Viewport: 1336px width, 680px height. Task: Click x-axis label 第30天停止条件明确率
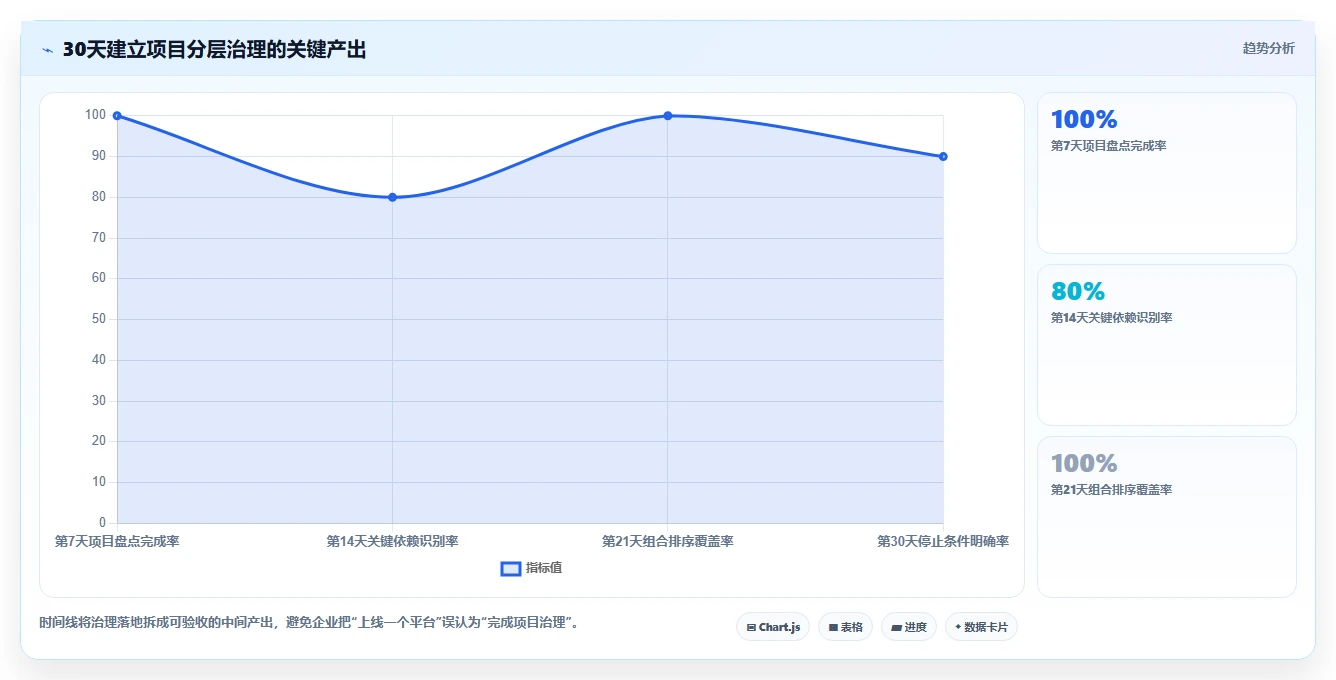pyautogui.click(x=943, y=541)
